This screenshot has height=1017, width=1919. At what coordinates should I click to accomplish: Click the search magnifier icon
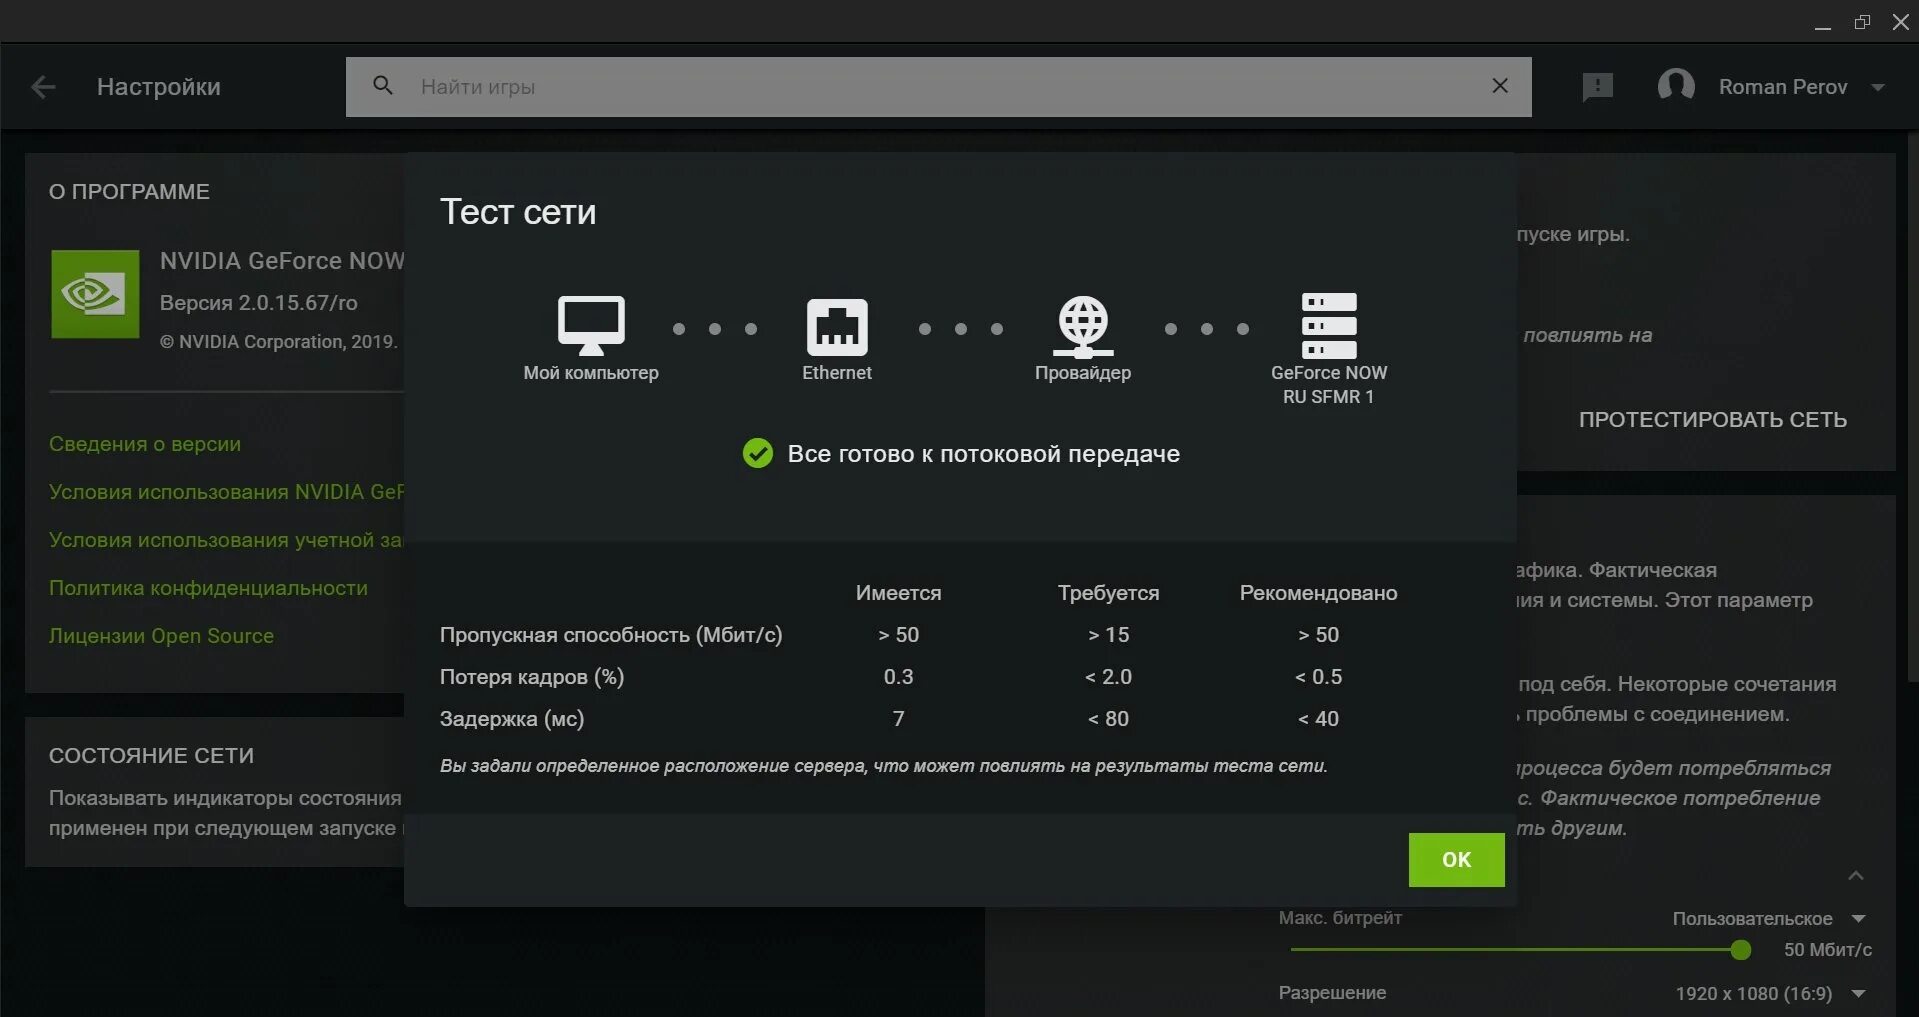(x=383, y=86)
